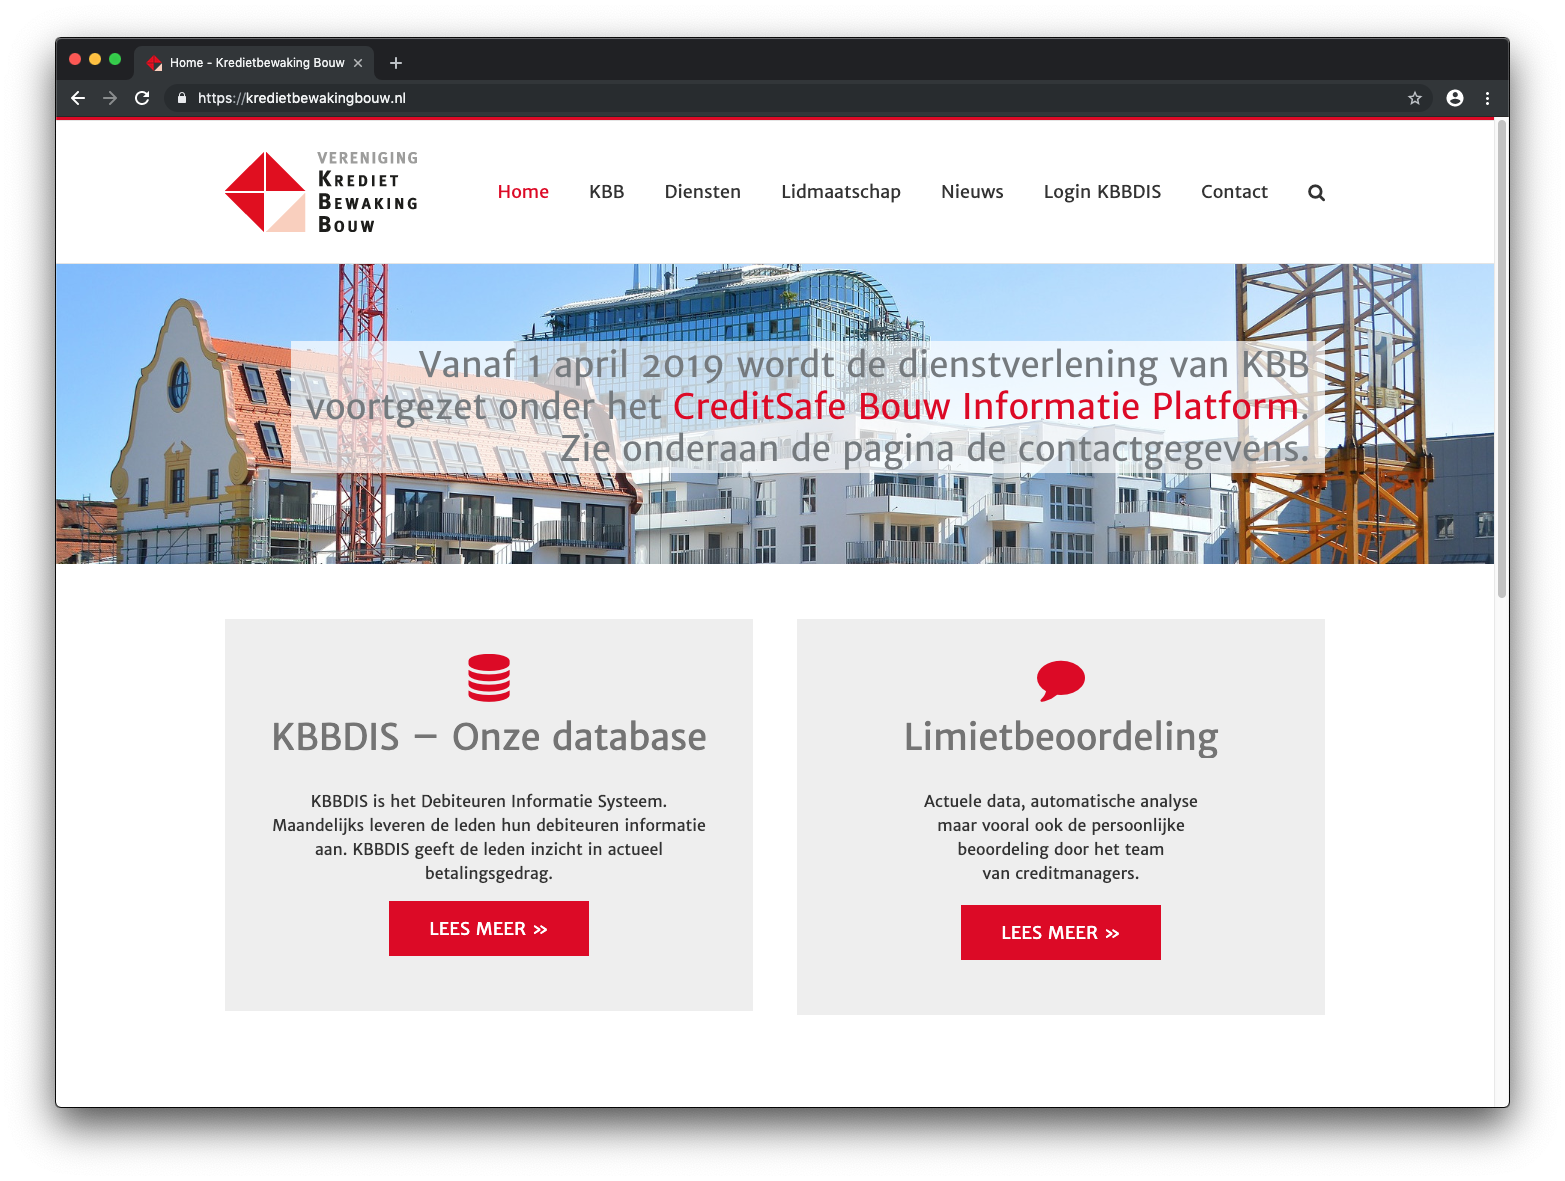
Task: Go back to the previous page
Action: [78, 98]
